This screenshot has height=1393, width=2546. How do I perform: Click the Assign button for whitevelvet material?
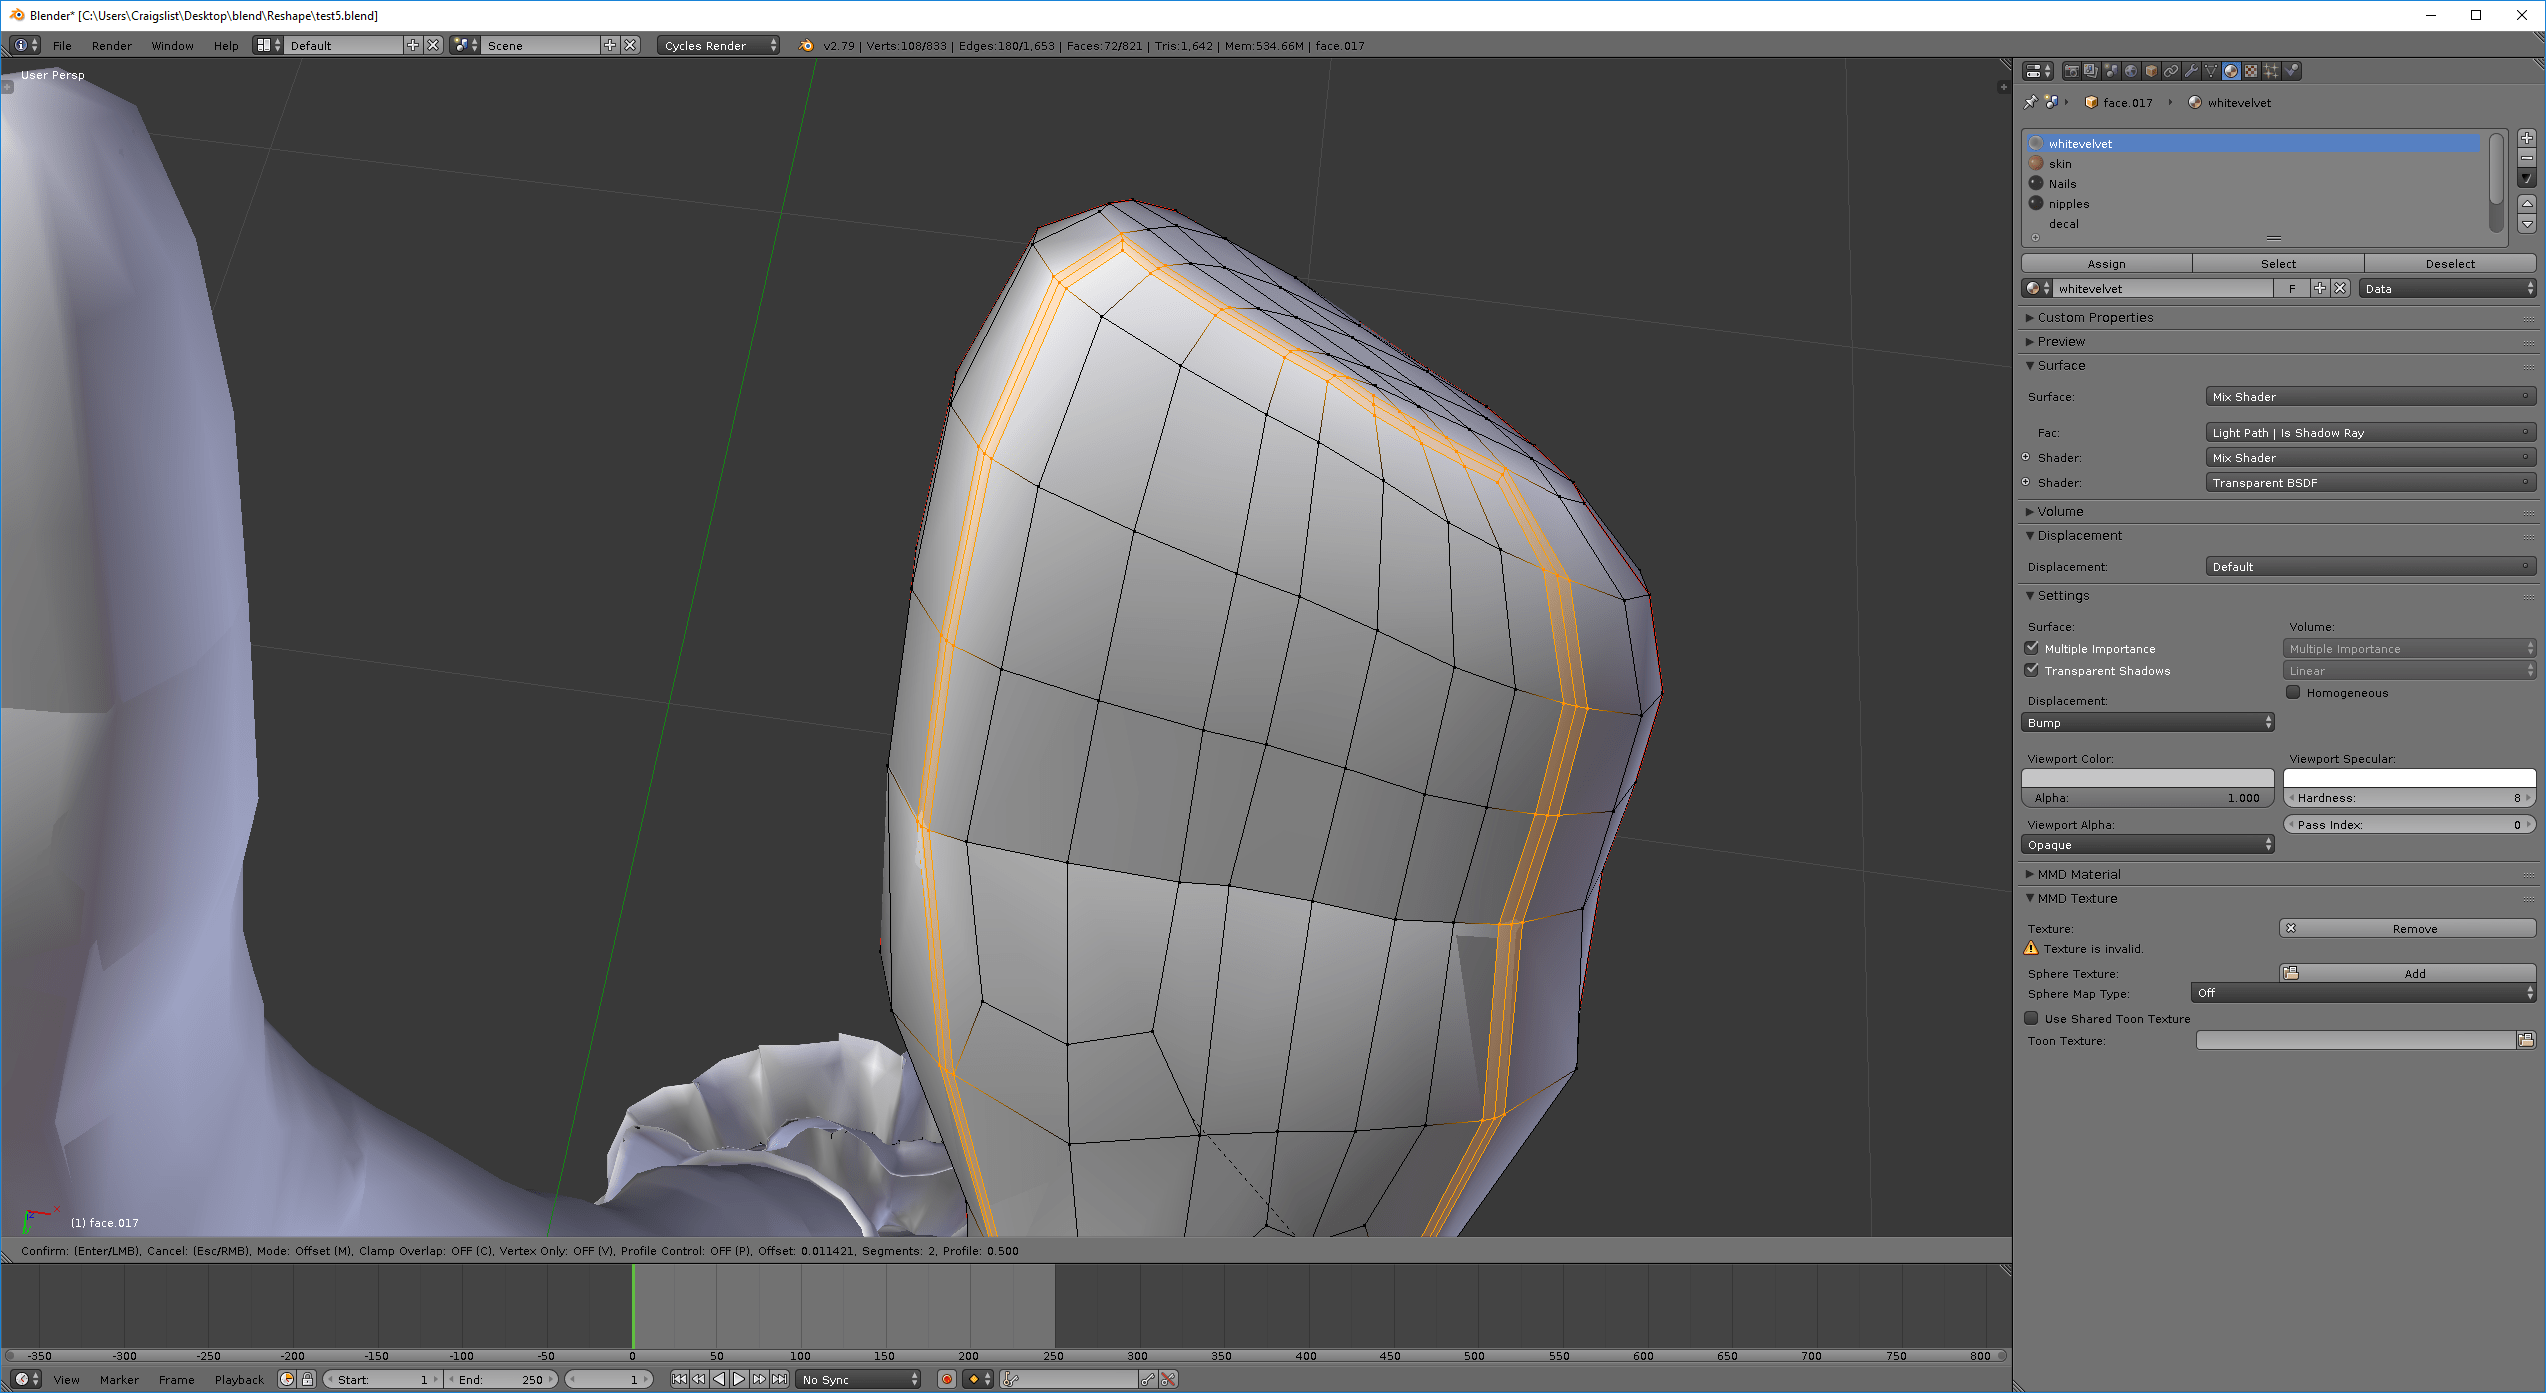[x=2106, y=263]
